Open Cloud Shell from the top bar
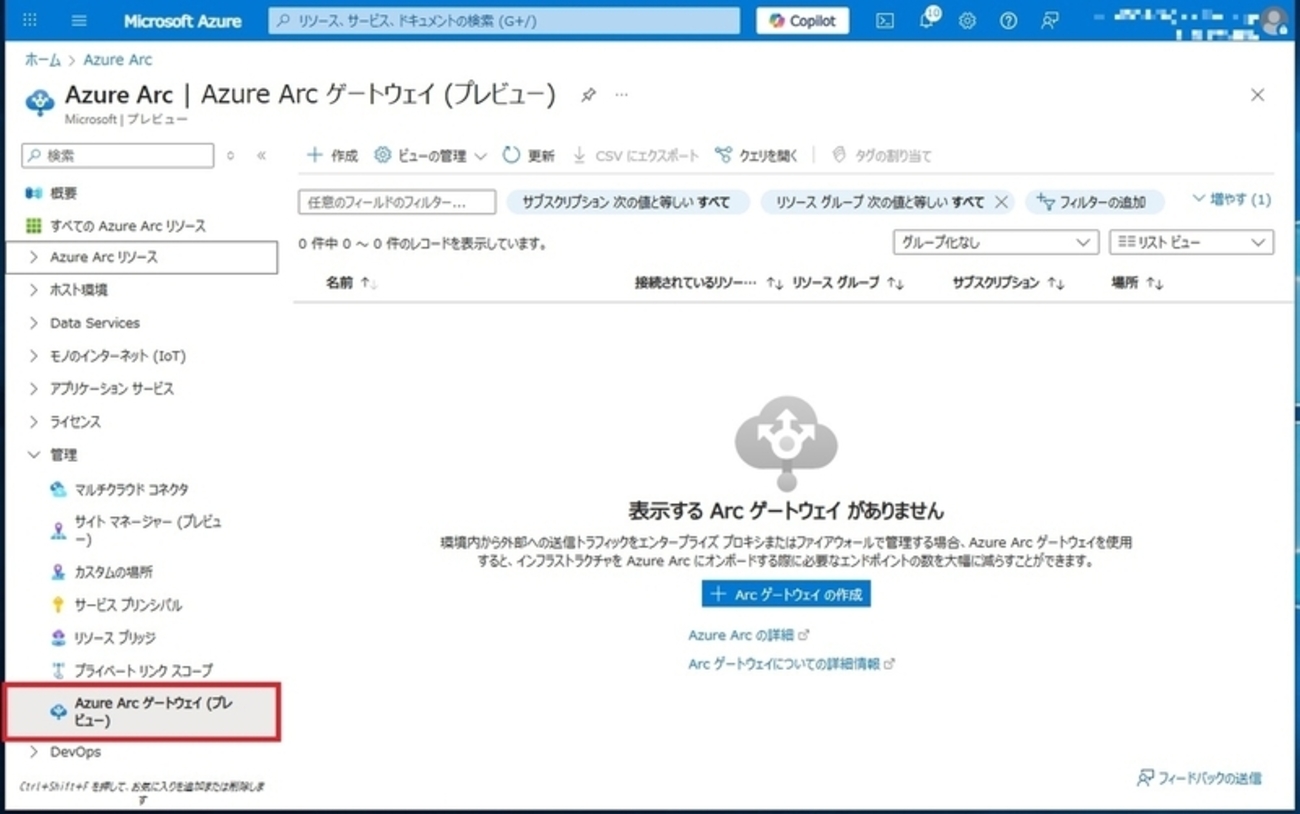The width and height of the screenshot is (1300, 814). pyautogui.click(x=885, y=21)
